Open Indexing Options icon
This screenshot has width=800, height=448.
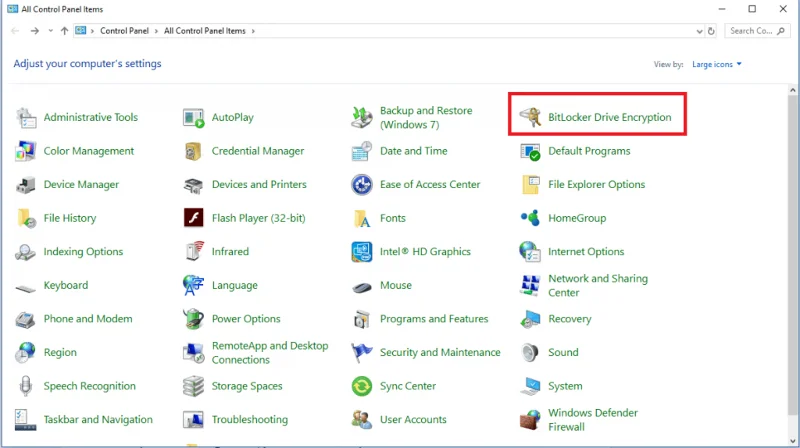click(26, 252)
